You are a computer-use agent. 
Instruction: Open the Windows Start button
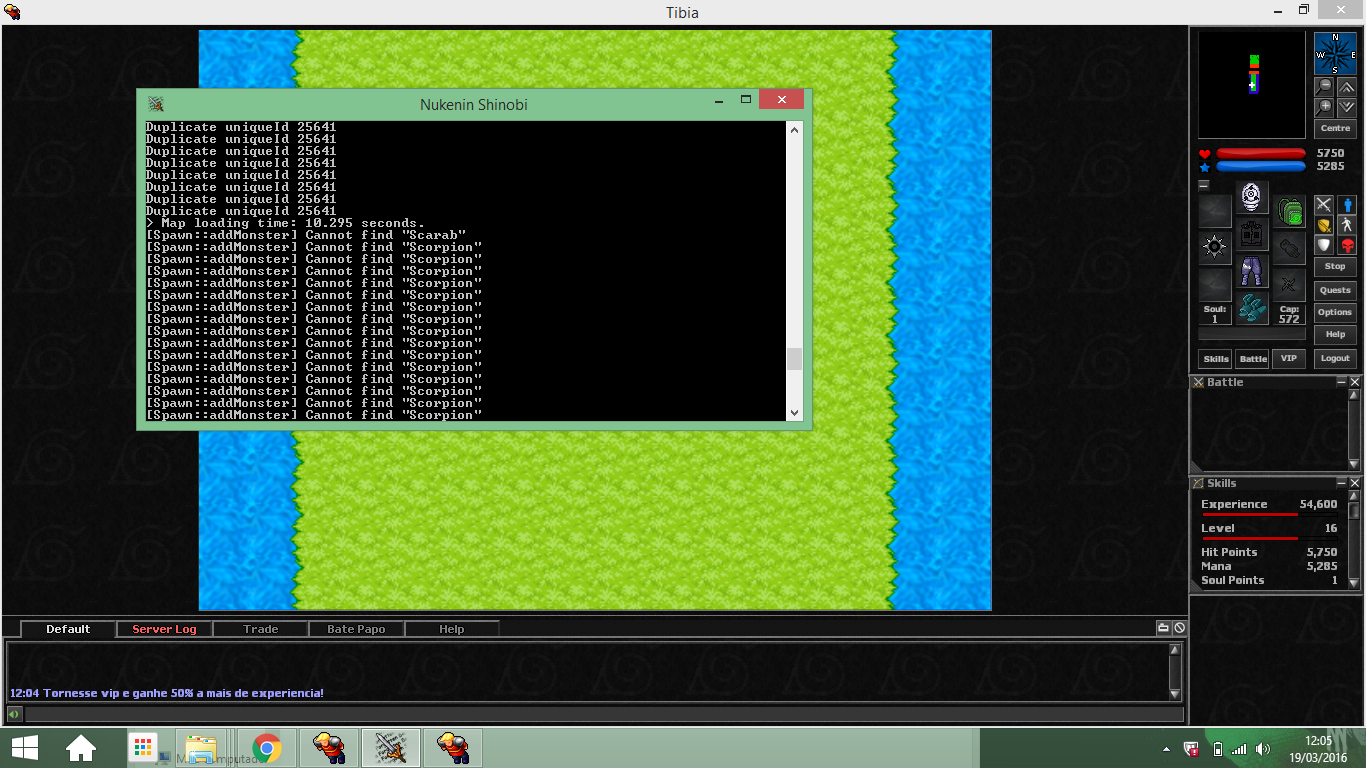(x=25, y=748)
